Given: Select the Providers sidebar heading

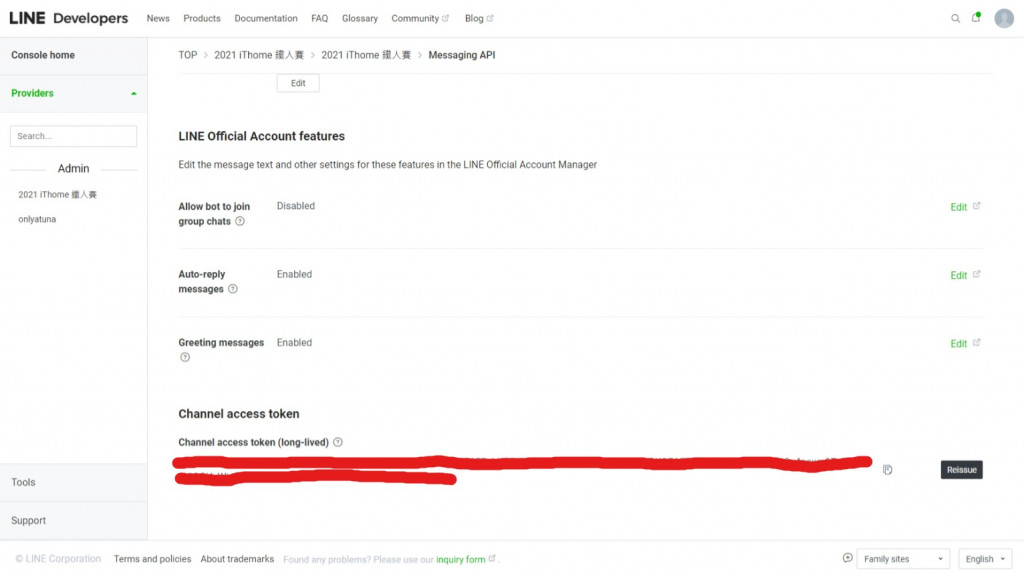Looking at the screenshot, I should 32,93.
